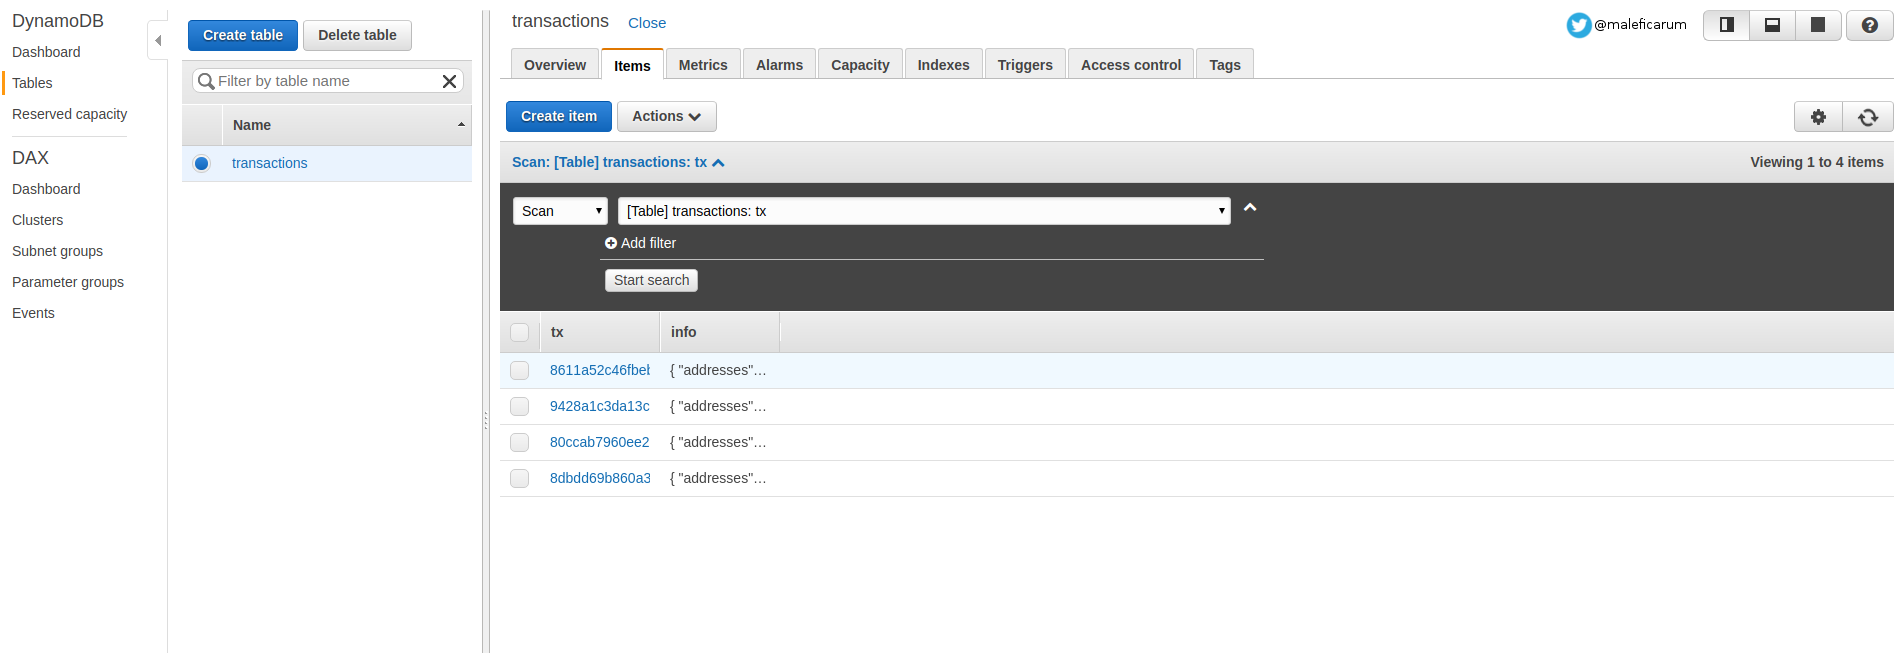Open DynamoDB Dashboard in sidebar

(46, 52)
